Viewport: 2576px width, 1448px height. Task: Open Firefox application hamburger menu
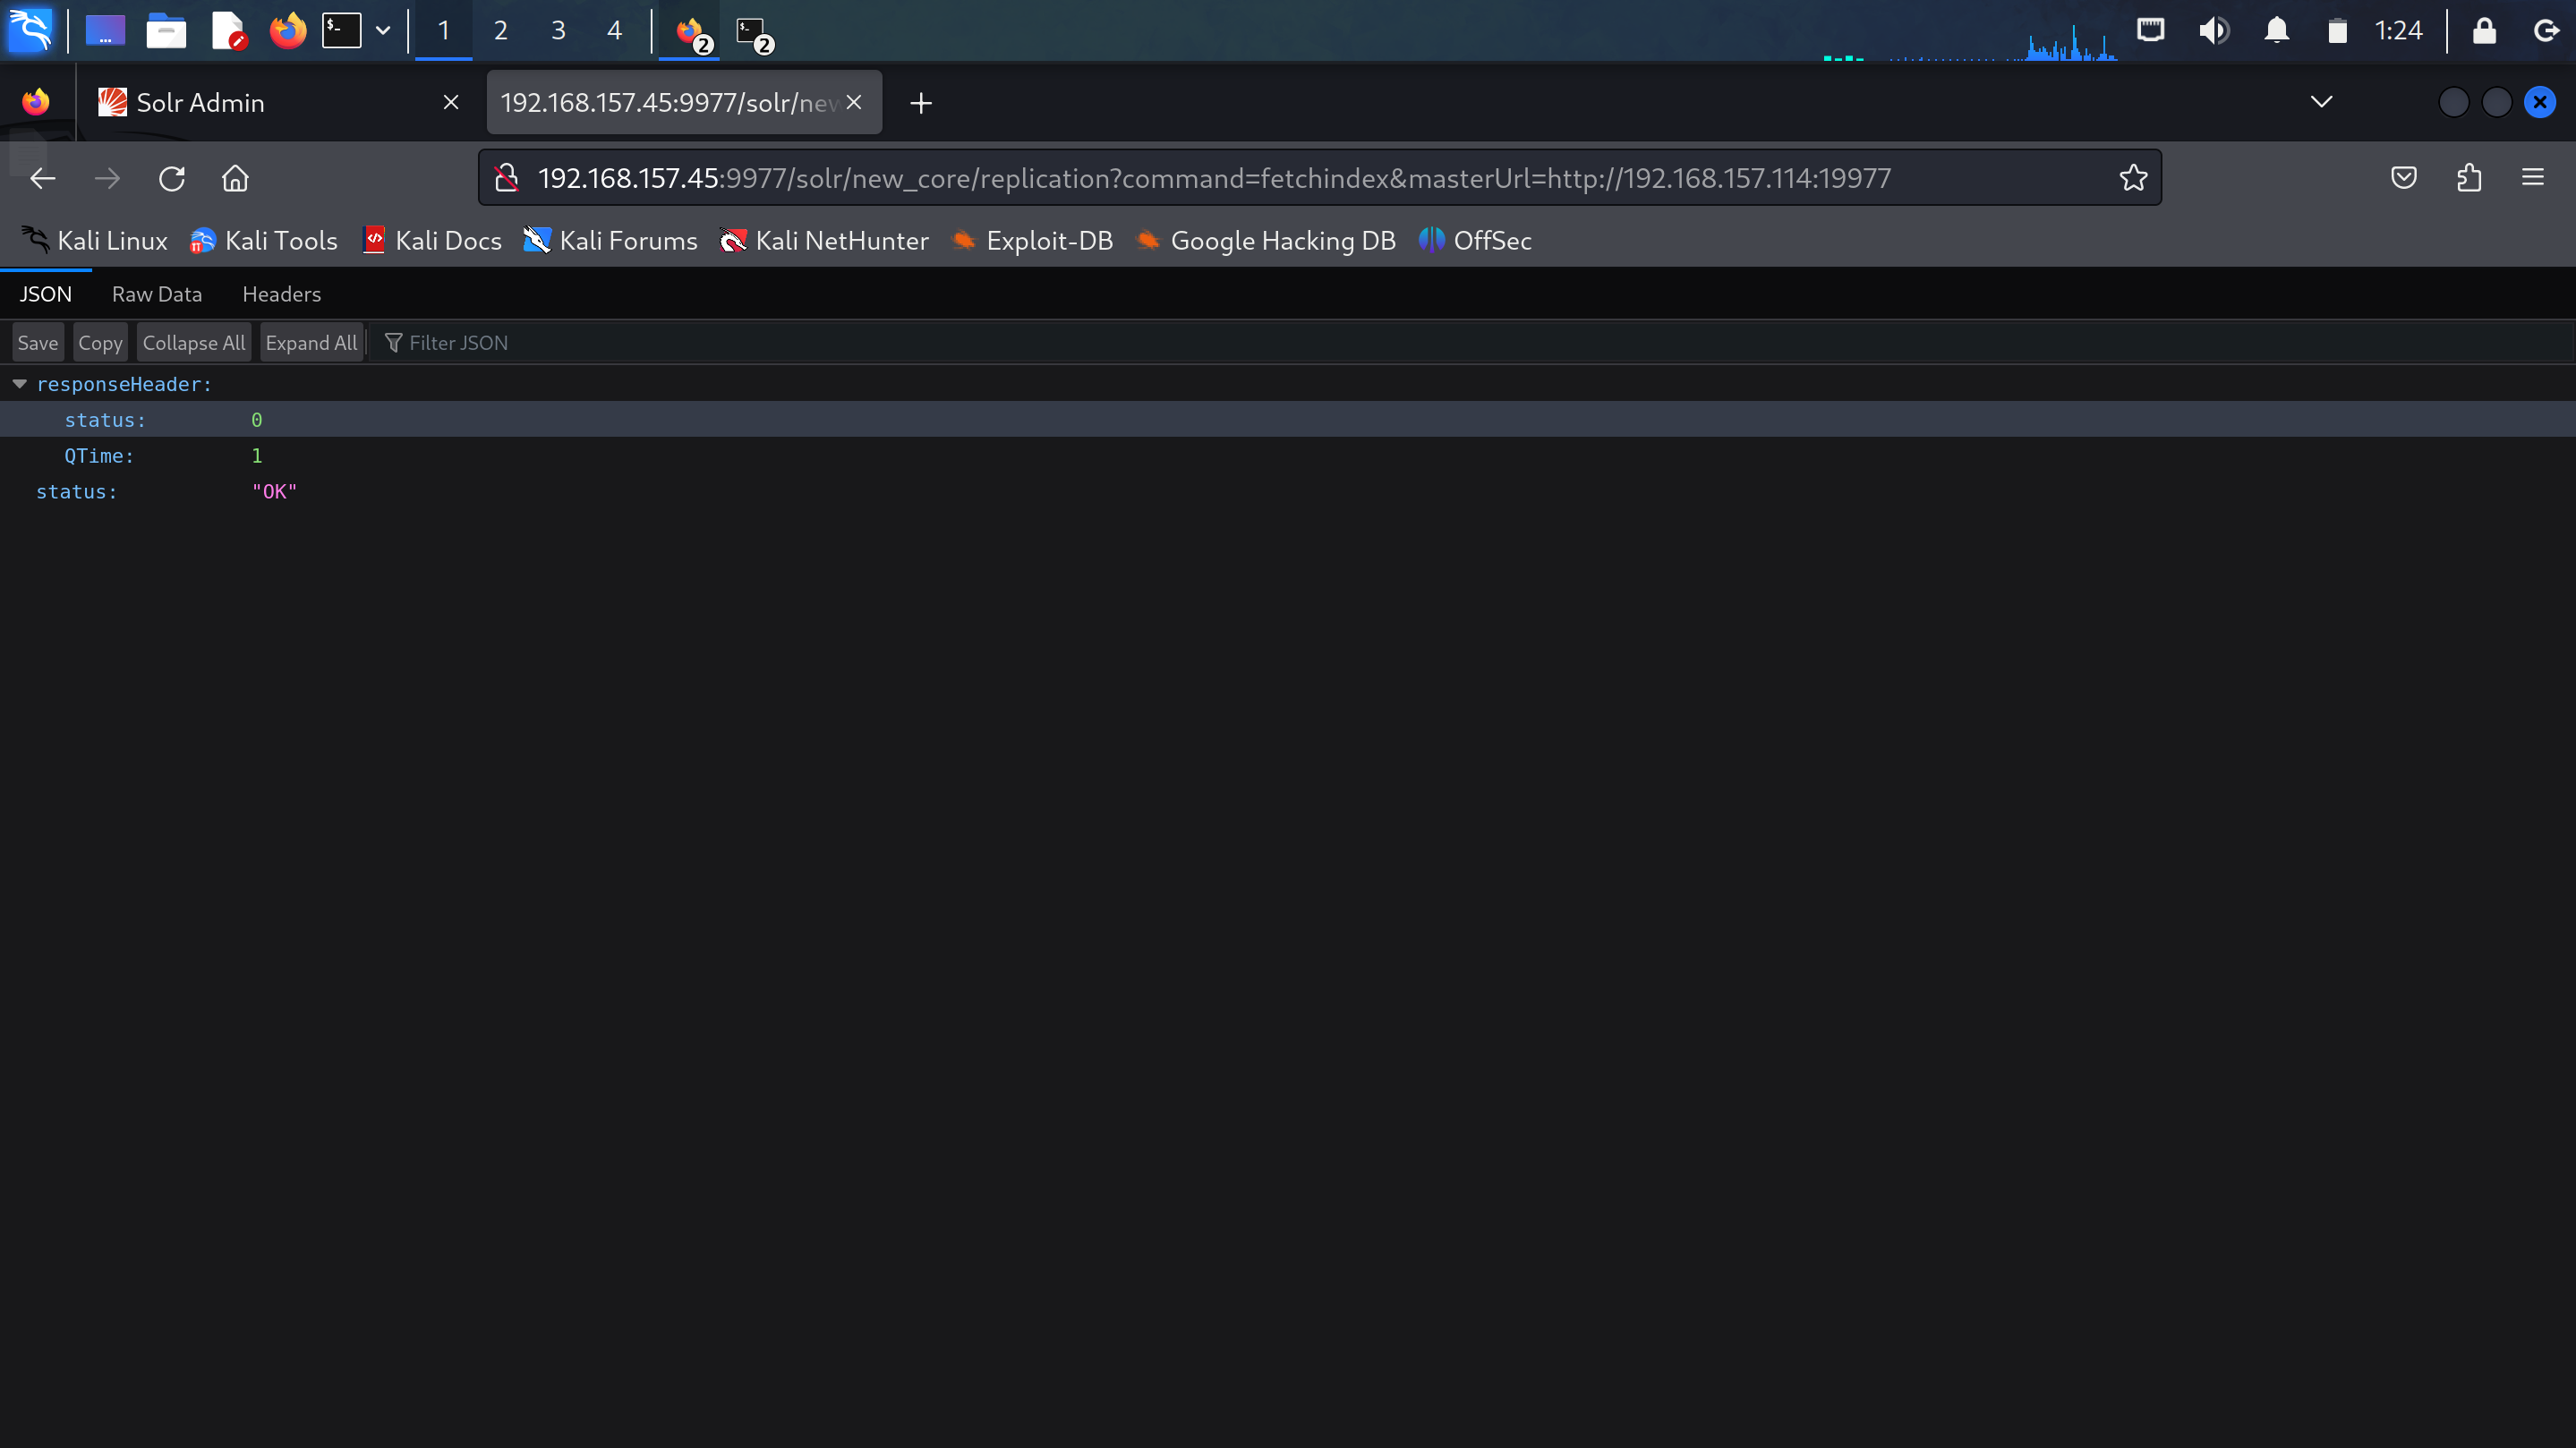2532,178
